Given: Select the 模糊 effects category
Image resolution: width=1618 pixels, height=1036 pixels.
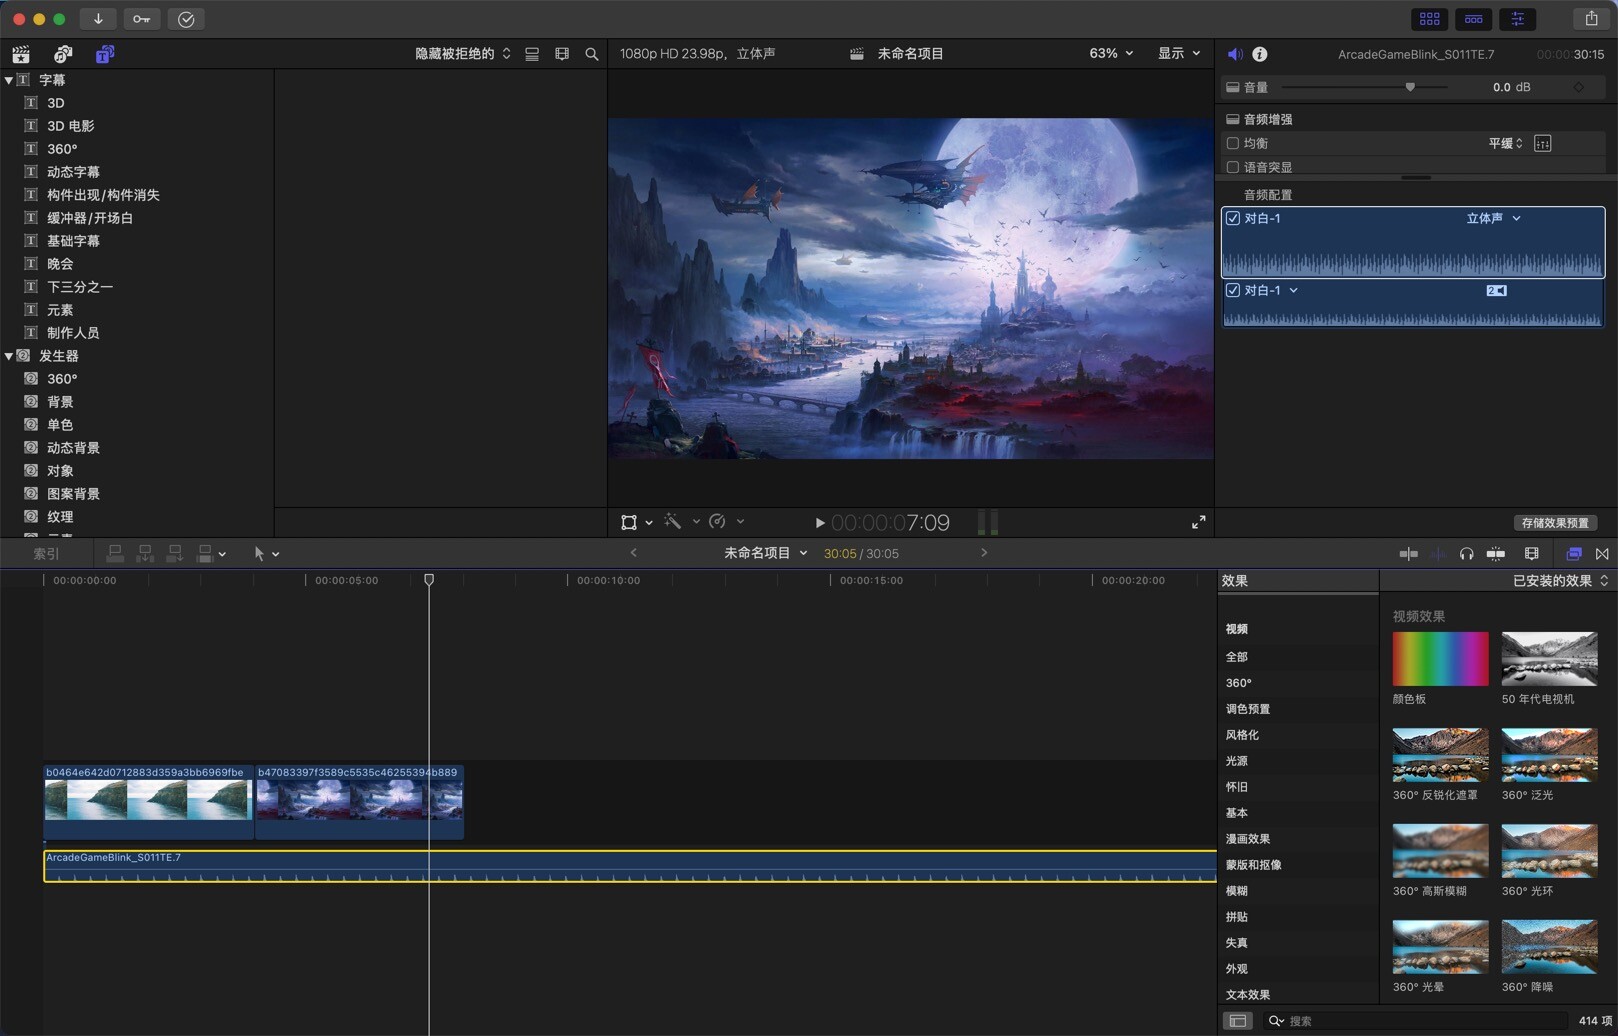Looking at the screenshot, I should (x=1237, y=891).
